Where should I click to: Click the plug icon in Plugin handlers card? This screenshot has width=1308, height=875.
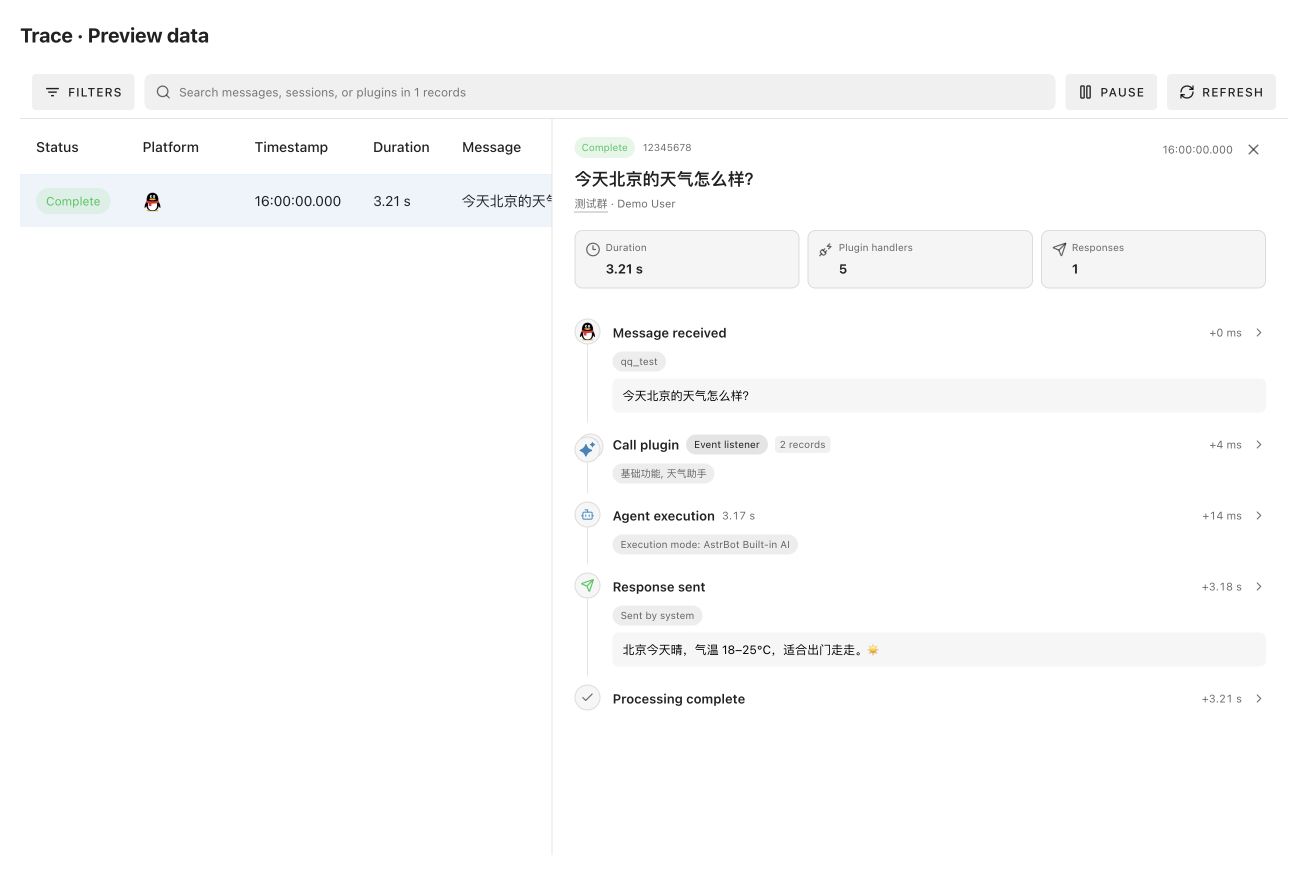click(x=826, y=249)
